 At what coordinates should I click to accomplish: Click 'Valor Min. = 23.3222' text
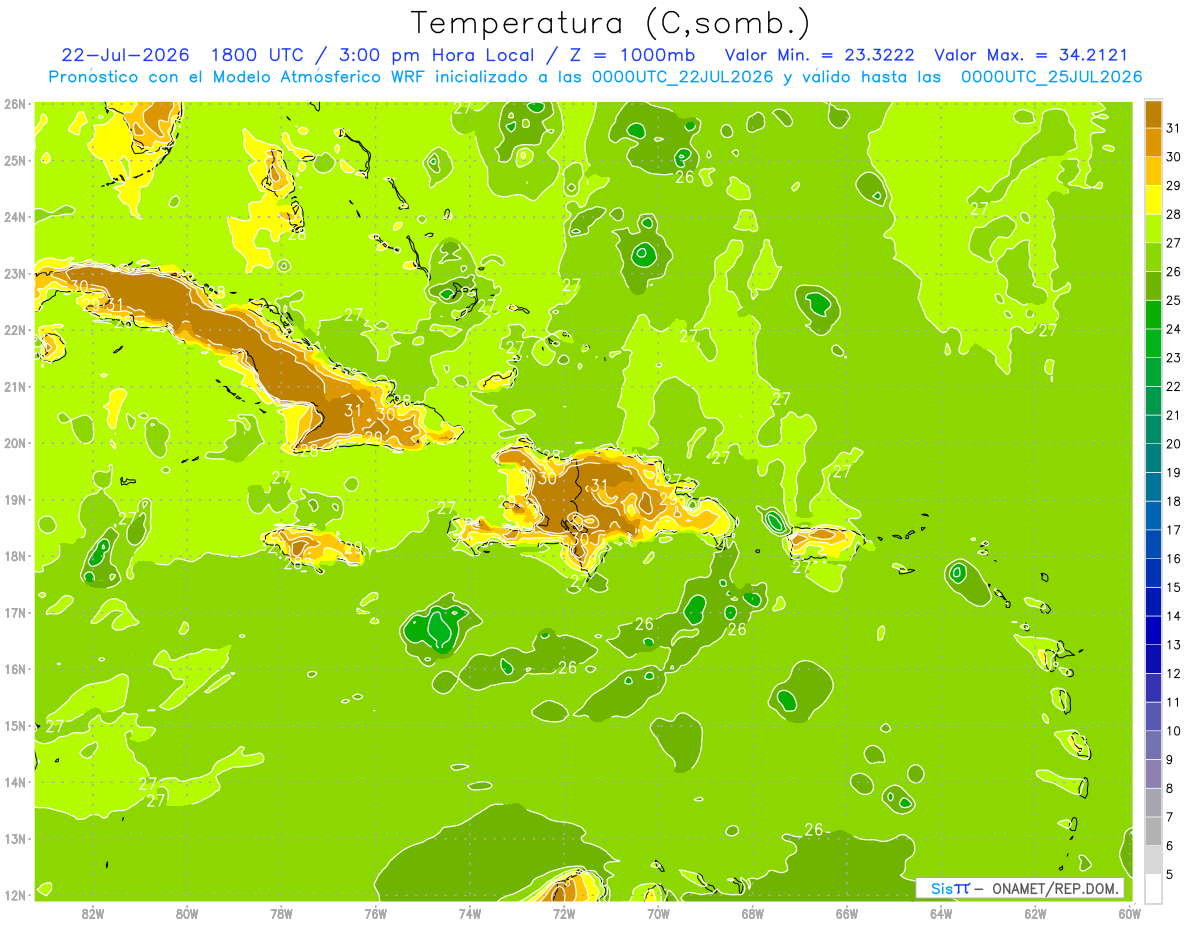(819, 55)
